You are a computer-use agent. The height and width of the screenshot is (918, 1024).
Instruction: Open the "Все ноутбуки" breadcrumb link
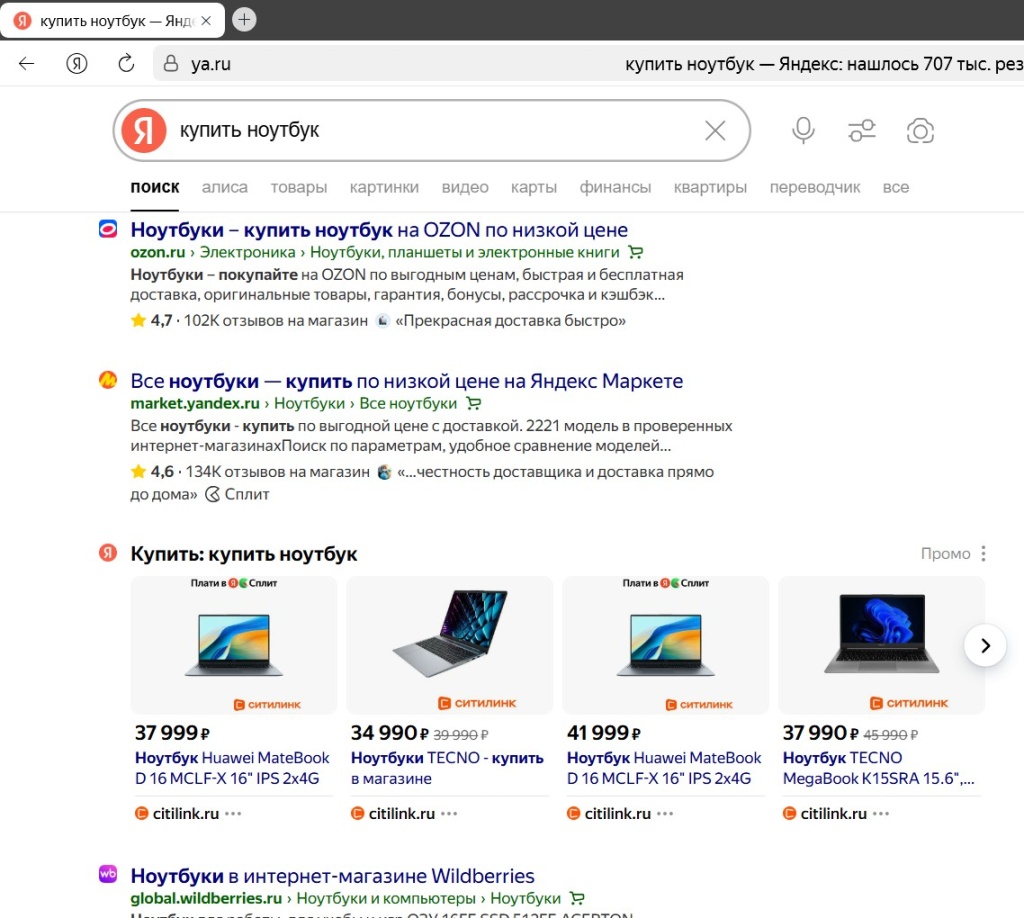click(408, 404)
